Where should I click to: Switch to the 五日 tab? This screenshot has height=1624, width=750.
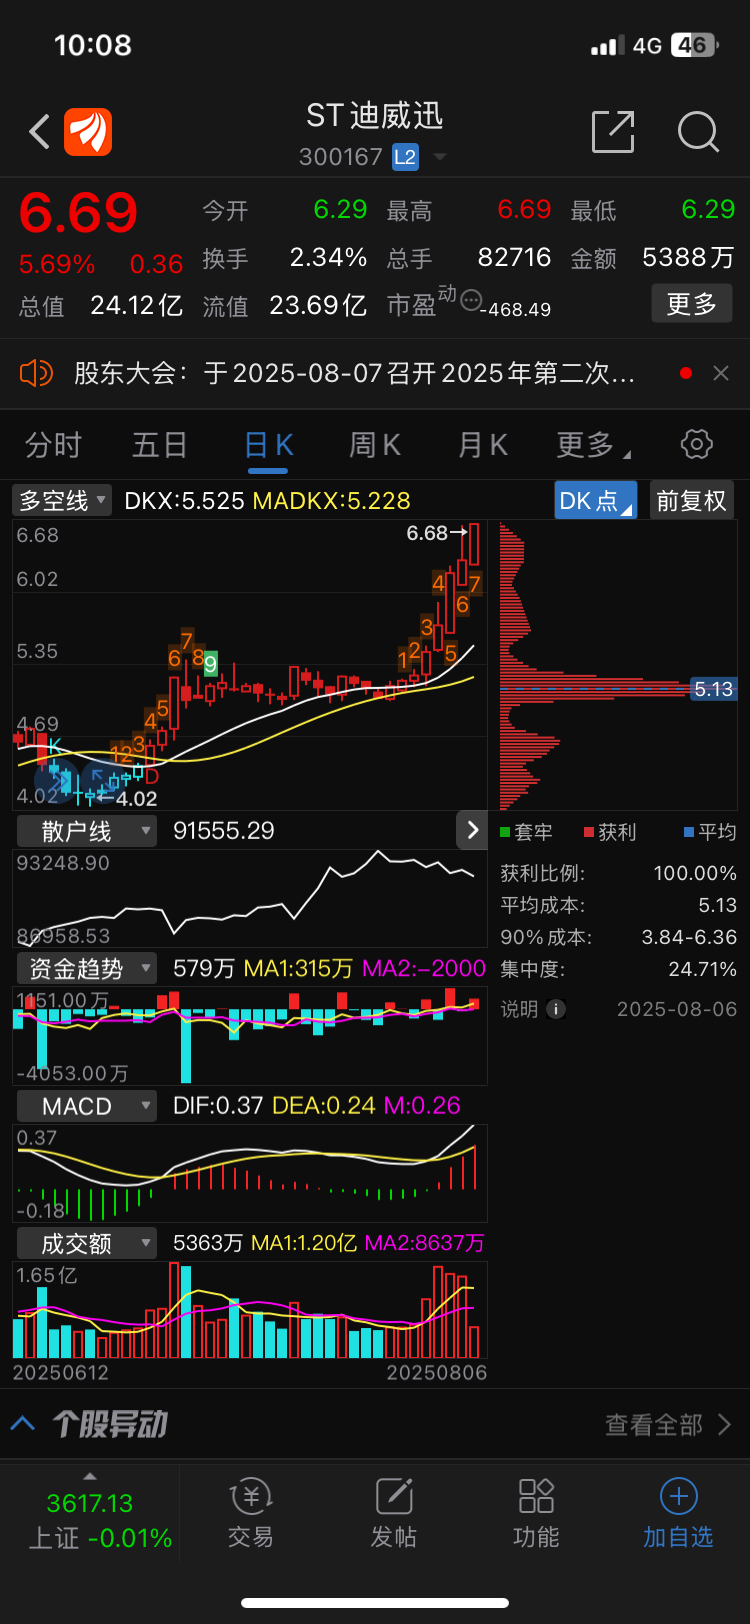click(x=160, y=445)
